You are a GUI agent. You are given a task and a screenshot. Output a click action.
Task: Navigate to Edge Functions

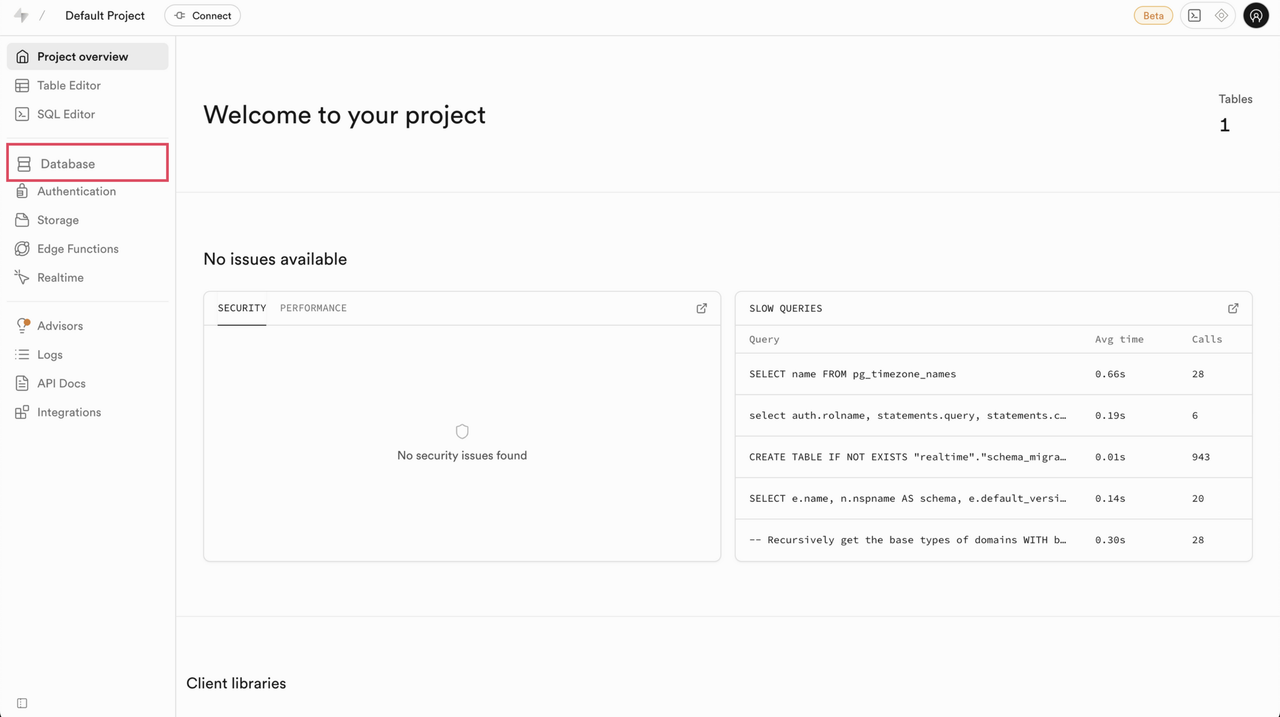click(77, 249)
